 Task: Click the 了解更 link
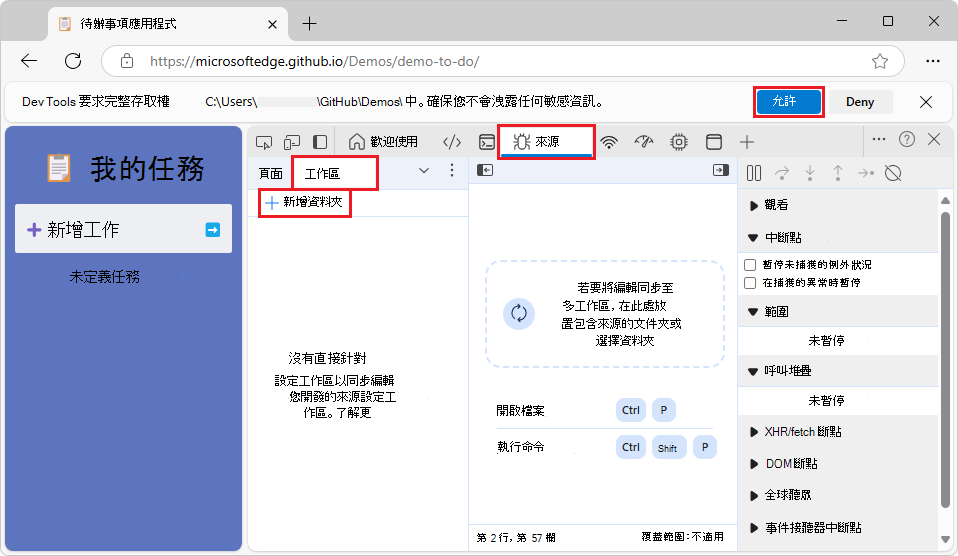pos(354,413)
